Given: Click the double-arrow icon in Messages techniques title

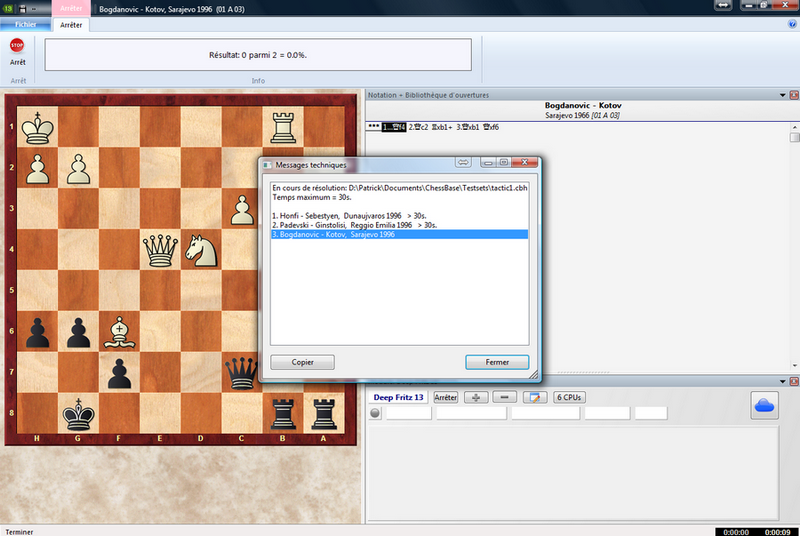Looking at the screenshot, I should tap(463, 162).
